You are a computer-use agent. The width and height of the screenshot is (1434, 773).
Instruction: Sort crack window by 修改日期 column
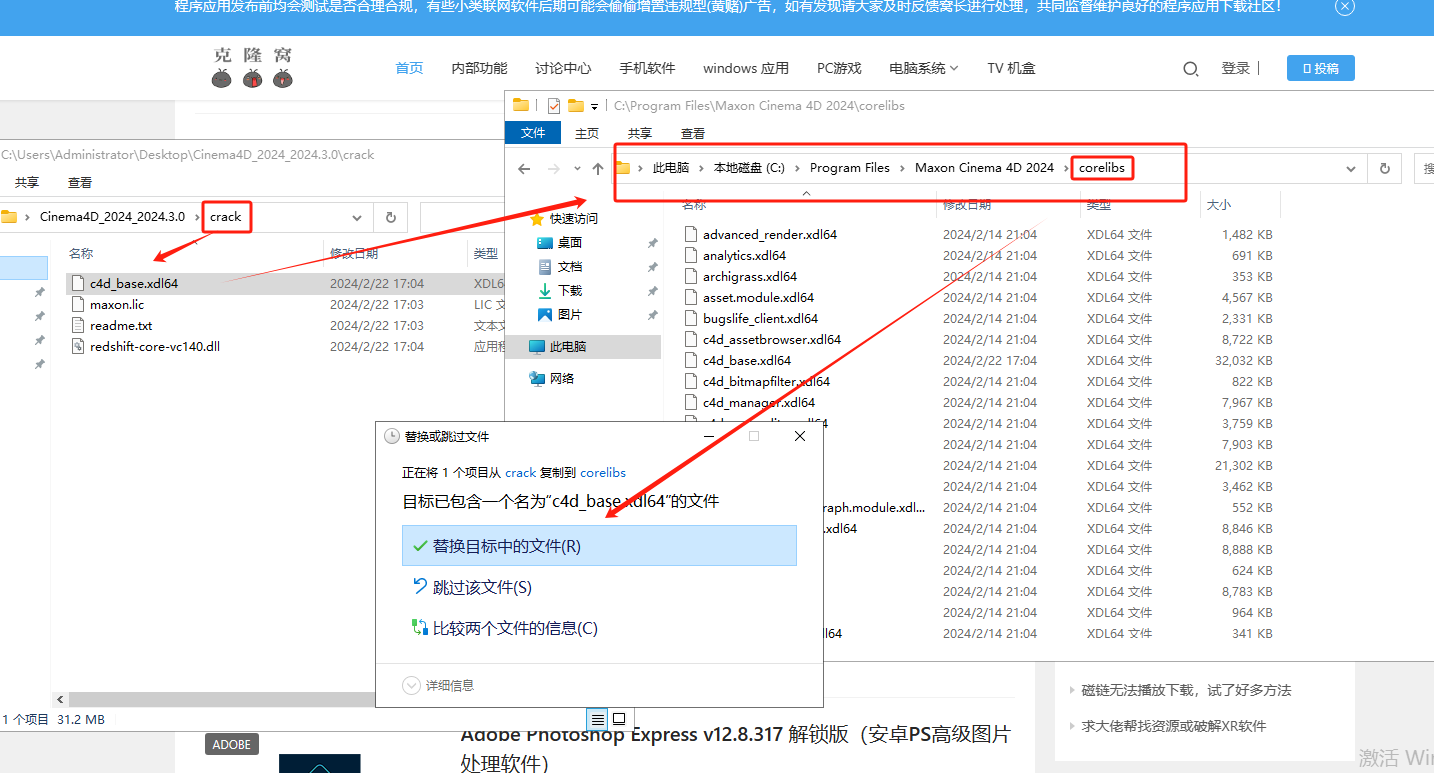354,253
